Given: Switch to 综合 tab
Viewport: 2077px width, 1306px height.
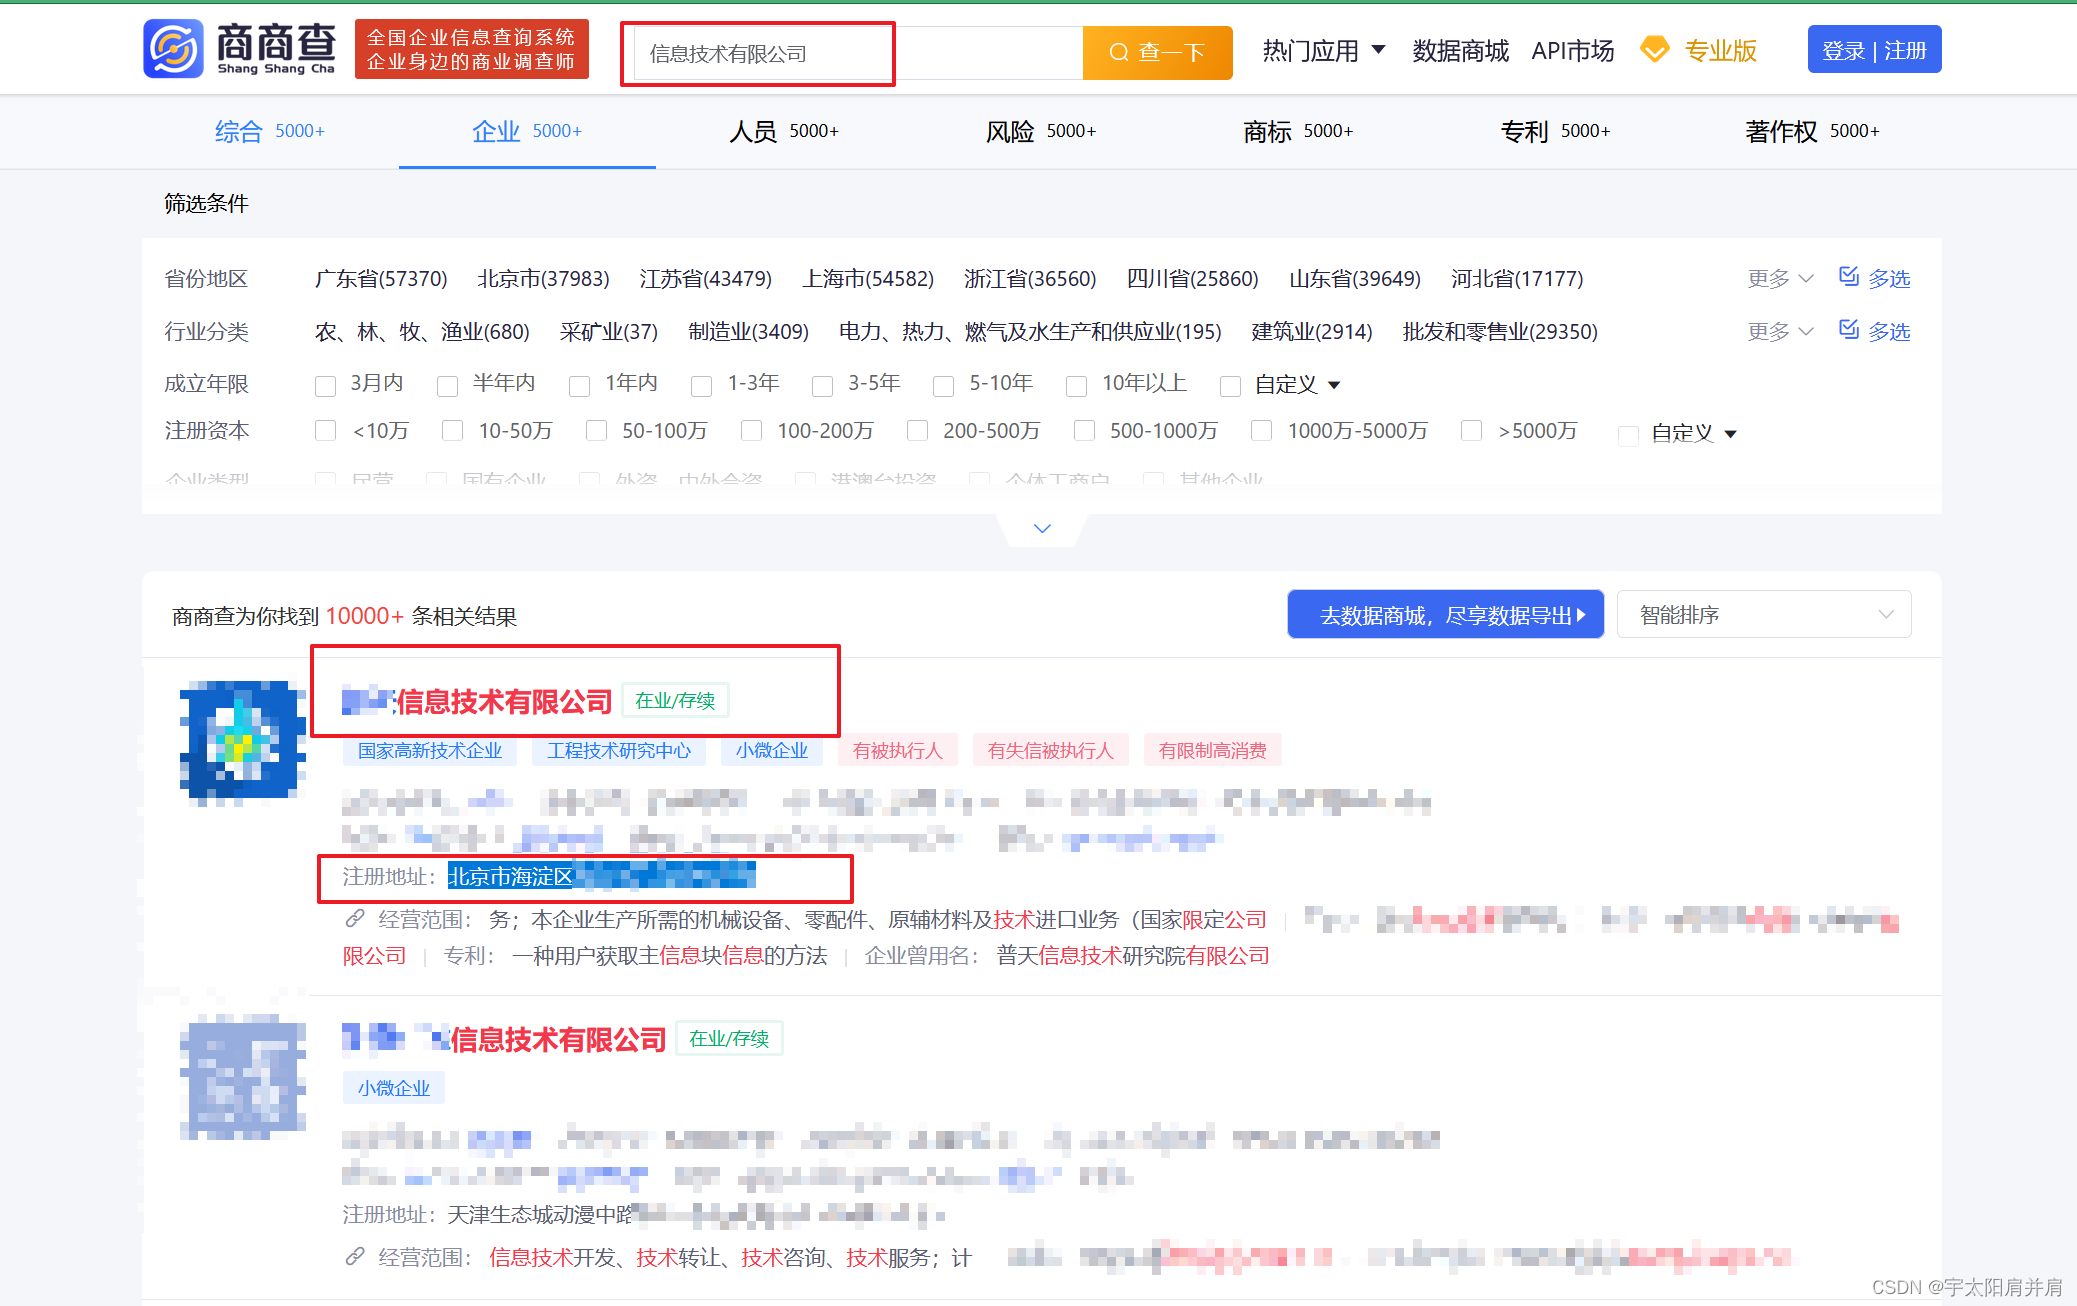Looking at the screenshot, I should (x=270, y=131).
